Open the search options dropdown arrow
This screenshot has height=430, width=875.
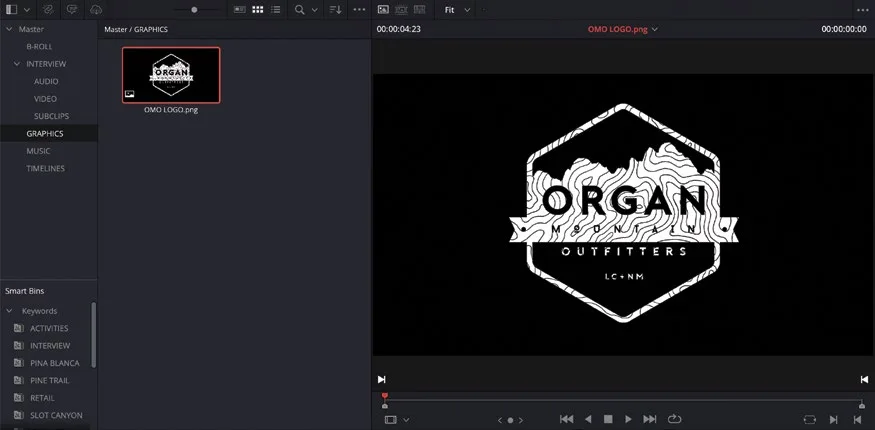[314, 10]
